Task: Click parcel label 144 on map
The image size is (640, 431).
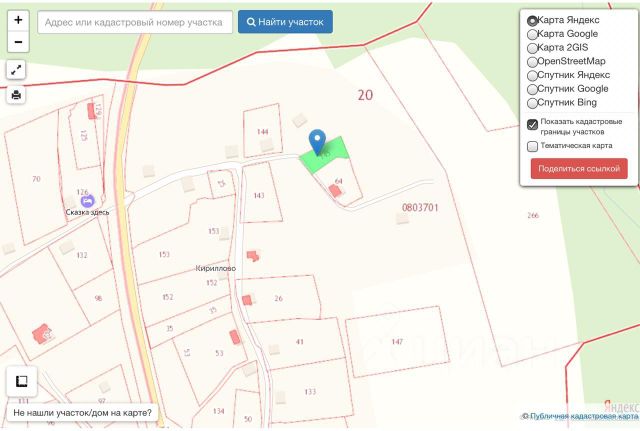Action: pyautogui.click(x=262, y=132)
